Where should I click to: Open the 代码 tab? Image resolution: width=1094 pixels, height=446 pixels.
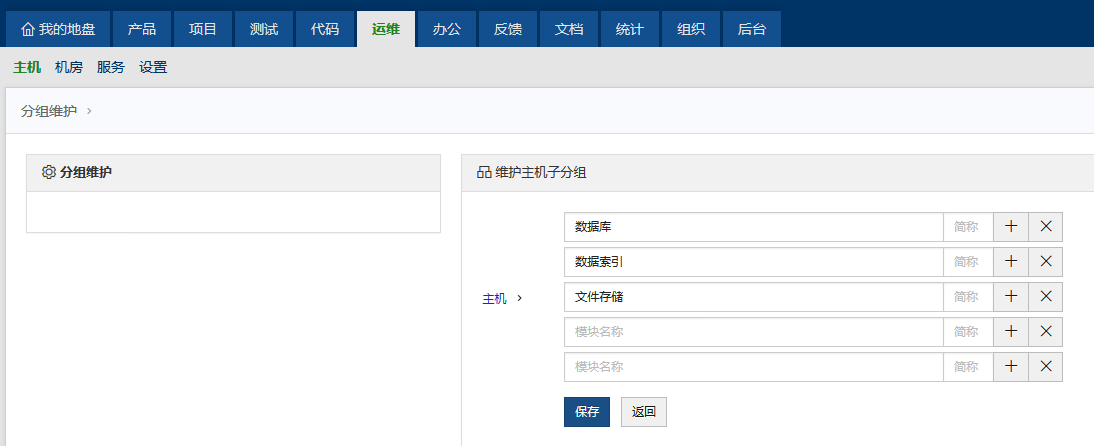point(325,29)
